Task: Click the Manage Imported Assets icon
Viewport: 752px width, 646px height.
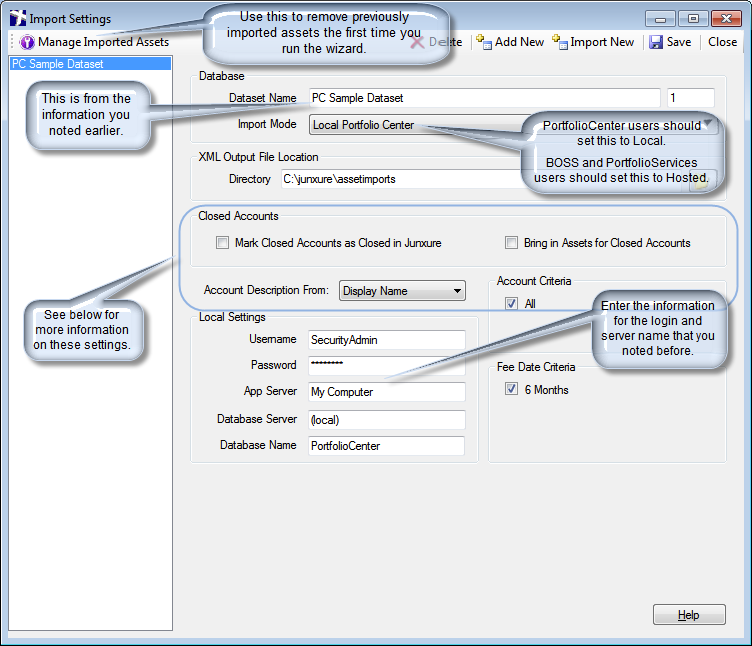Action: 27,42
